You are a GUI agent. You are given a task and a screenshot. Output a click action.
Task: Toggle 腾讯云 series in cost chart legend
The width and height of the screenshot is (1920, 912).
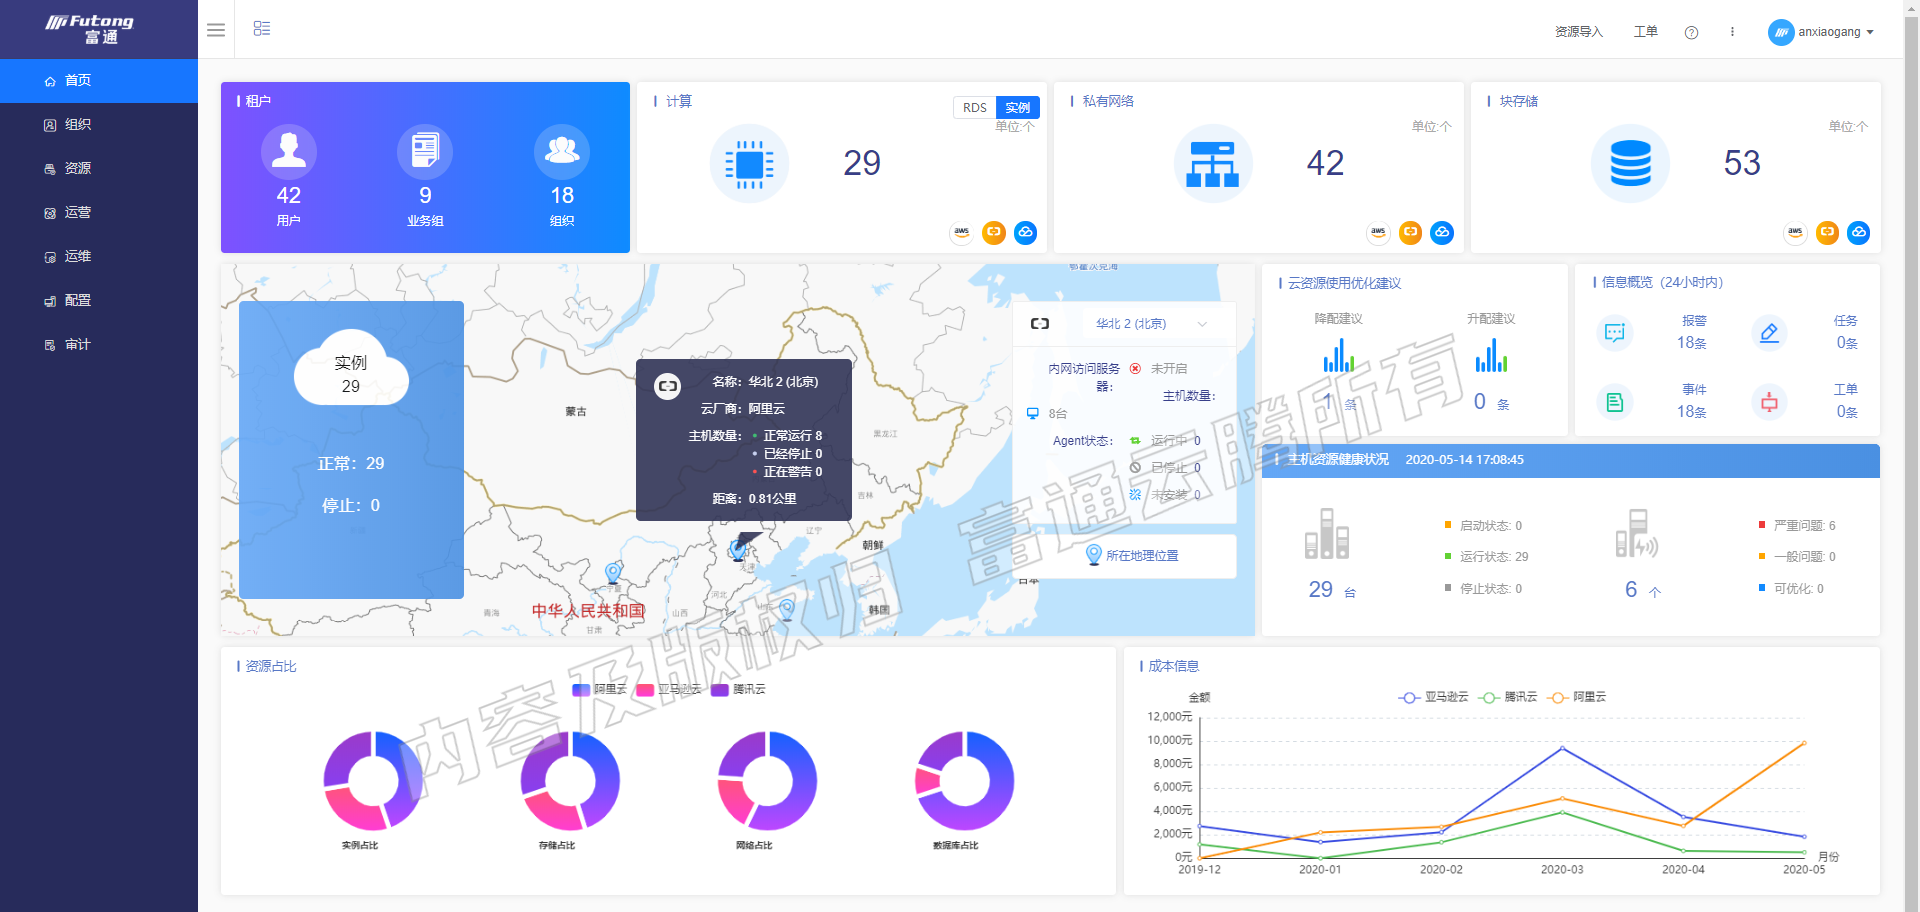pos(1509,697)
